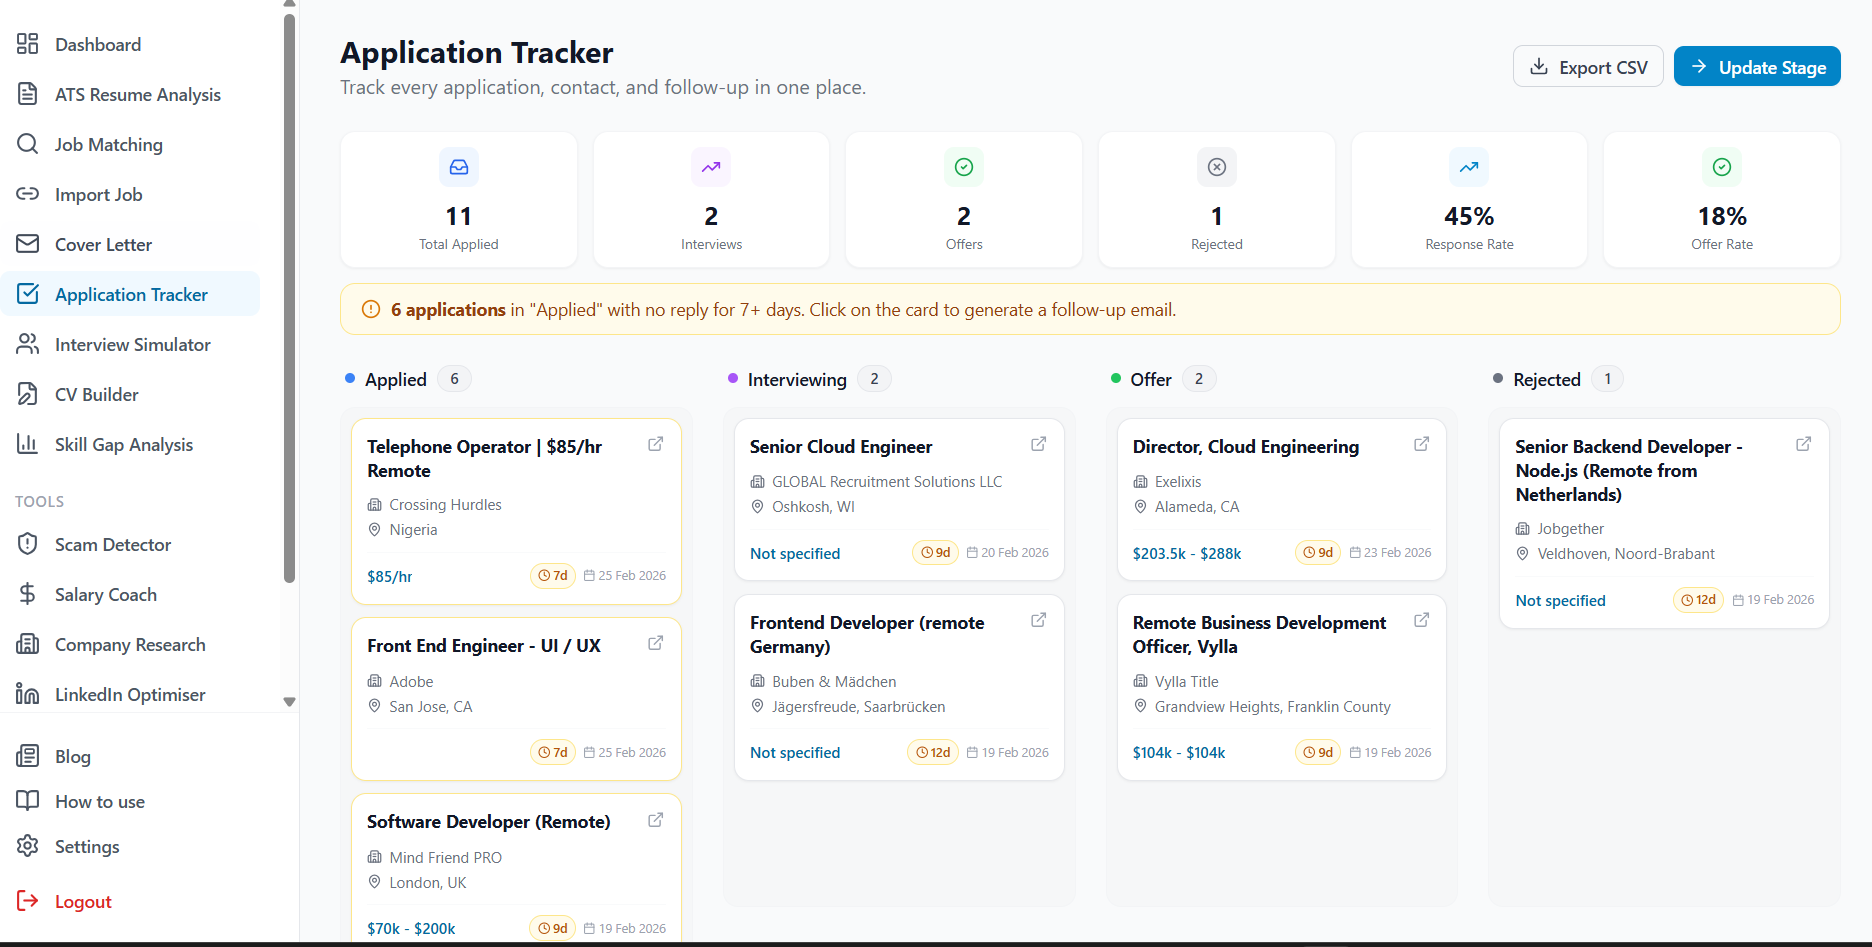Image resolution: width=1872 pixels, height=947 pixels.
Task: Click the Update Stage button
Action: 1757,67
